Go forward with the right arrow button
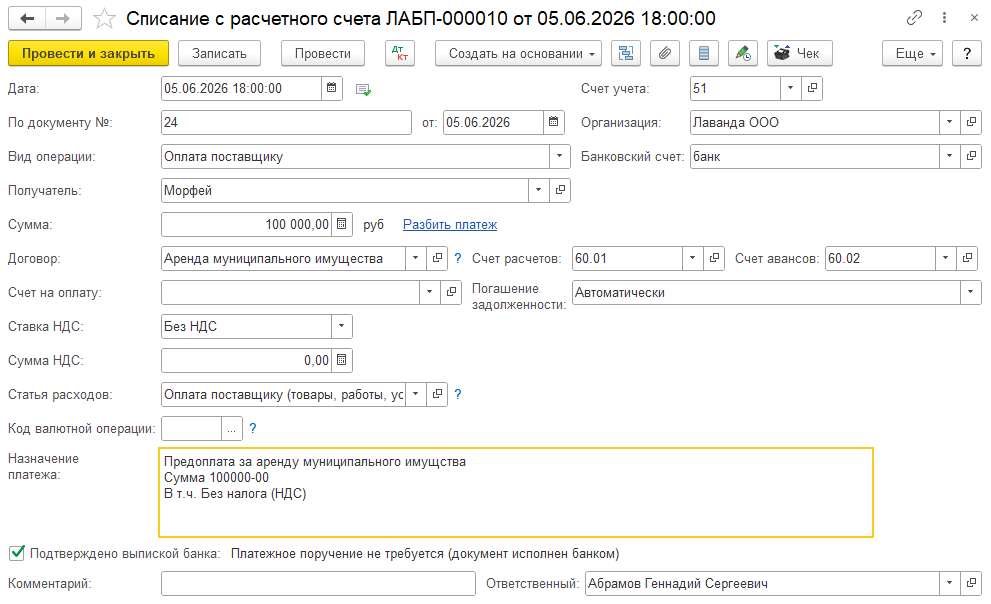Viewport: 991px width, 604px height. coord(63,18)
